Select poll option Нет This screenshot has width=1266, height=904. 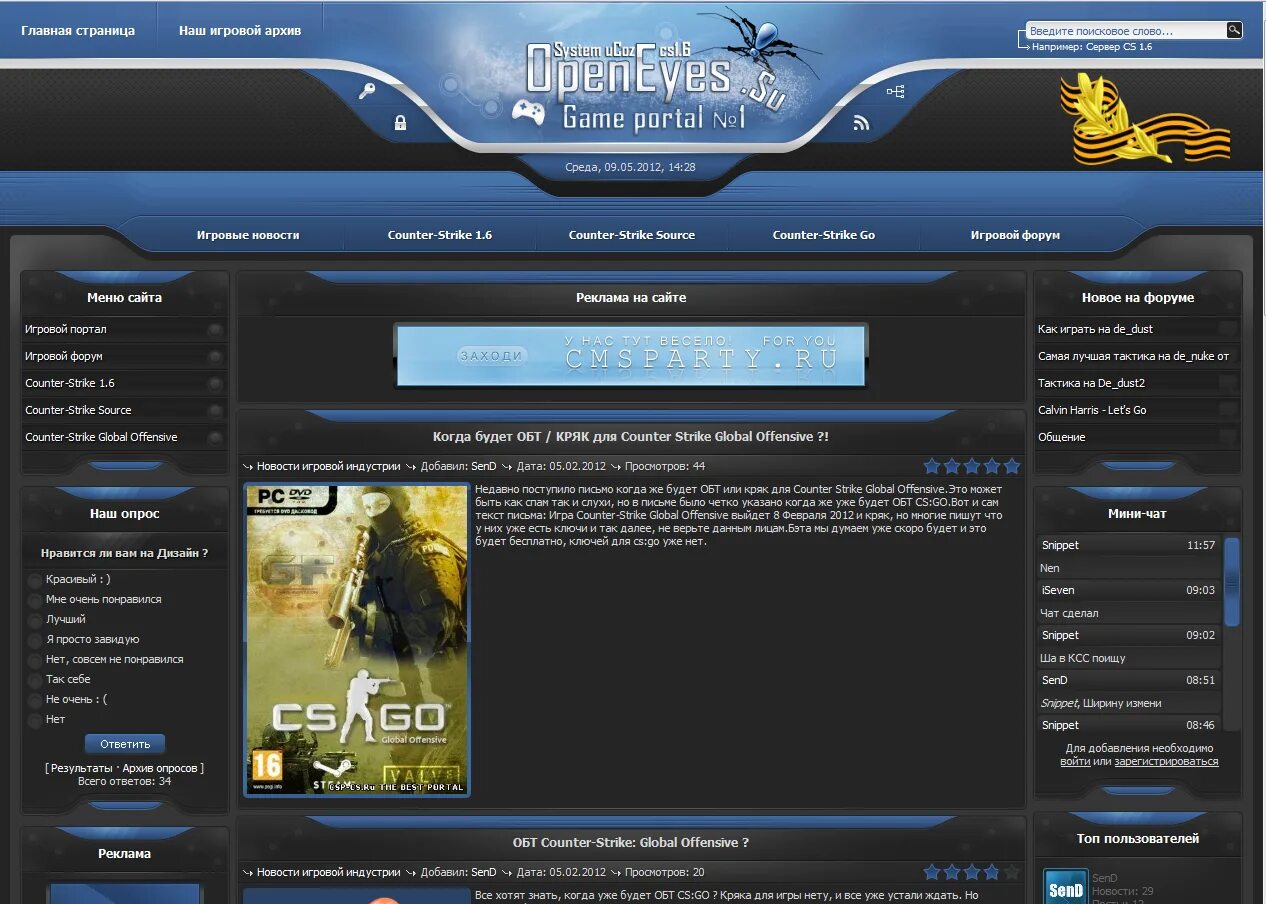pyautogui.click(x=35, y=720)
